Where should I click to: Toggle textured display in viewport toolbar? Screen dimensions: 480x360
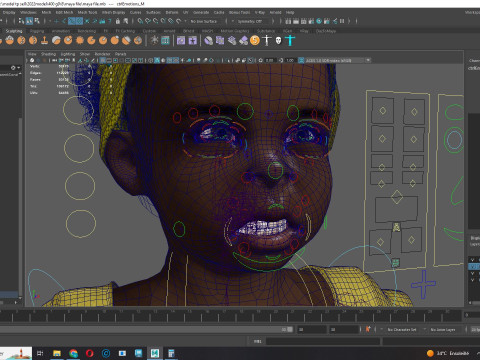[176, 60]
